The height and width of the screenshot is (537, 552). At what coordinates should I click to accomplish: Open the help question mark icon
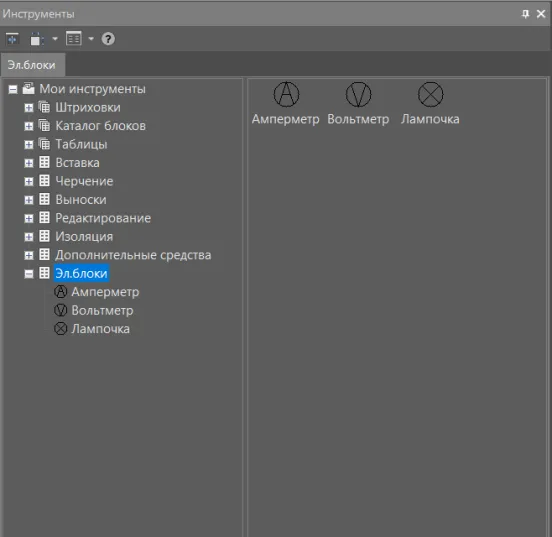pos(108,39)
